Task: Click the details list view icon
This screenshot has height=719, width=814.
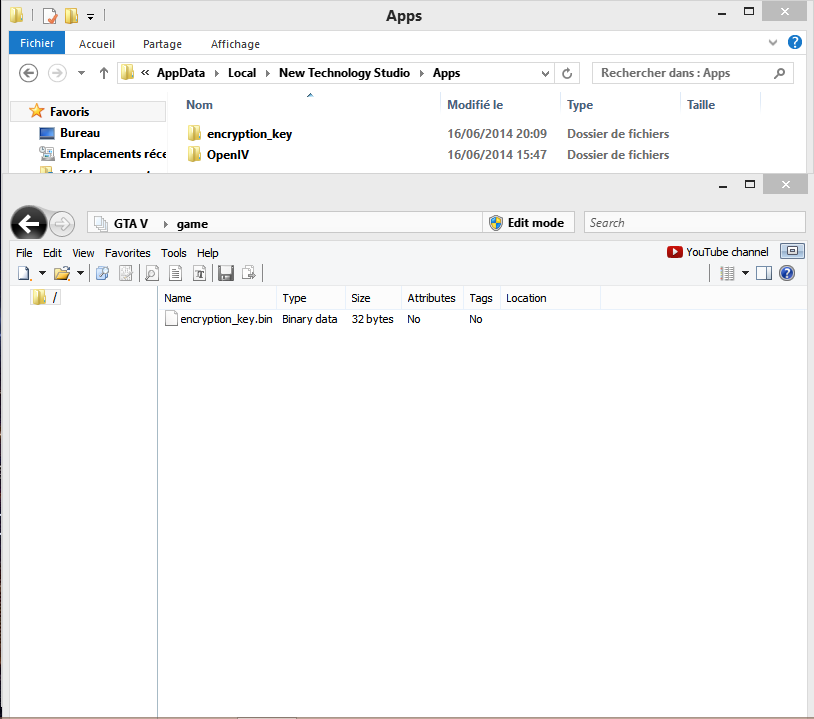Action: 727,273
